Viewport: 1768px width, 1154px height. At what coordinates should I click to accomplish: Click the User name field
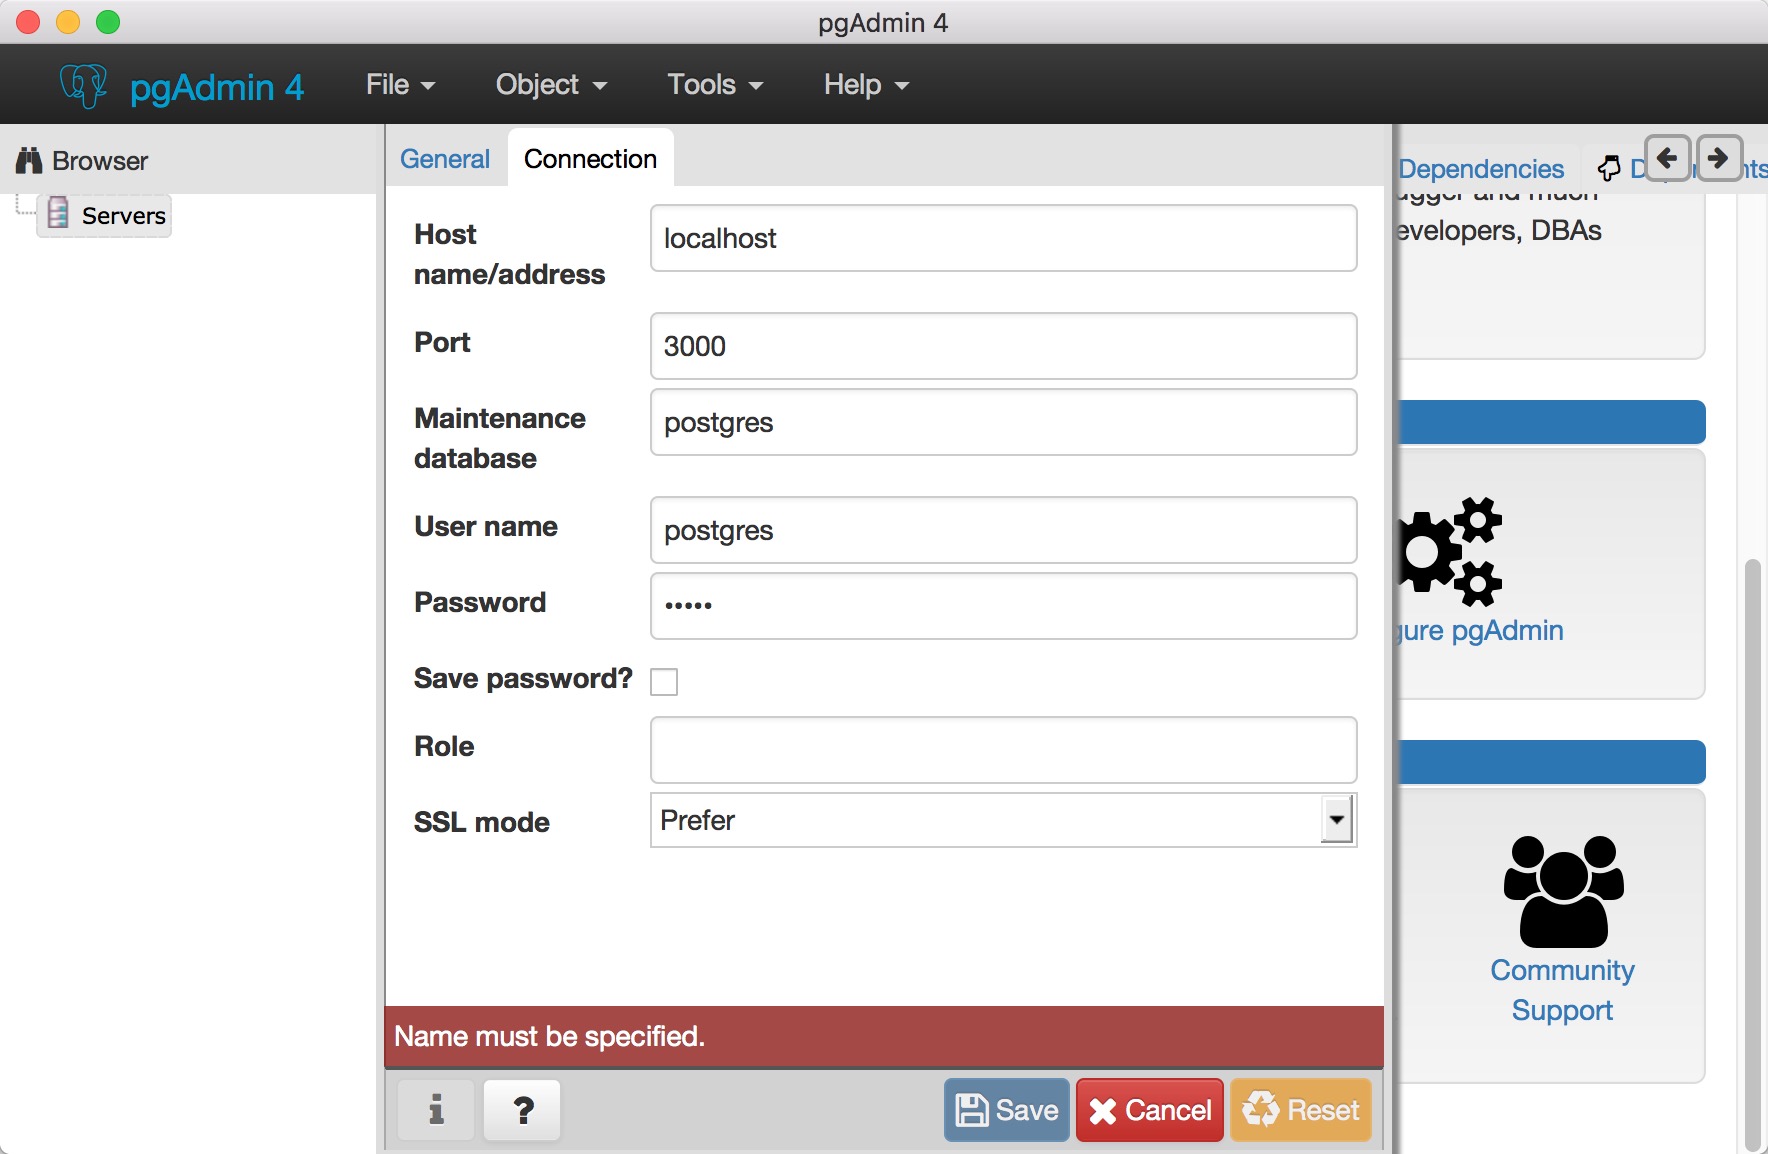click(x=1003, y=530)
